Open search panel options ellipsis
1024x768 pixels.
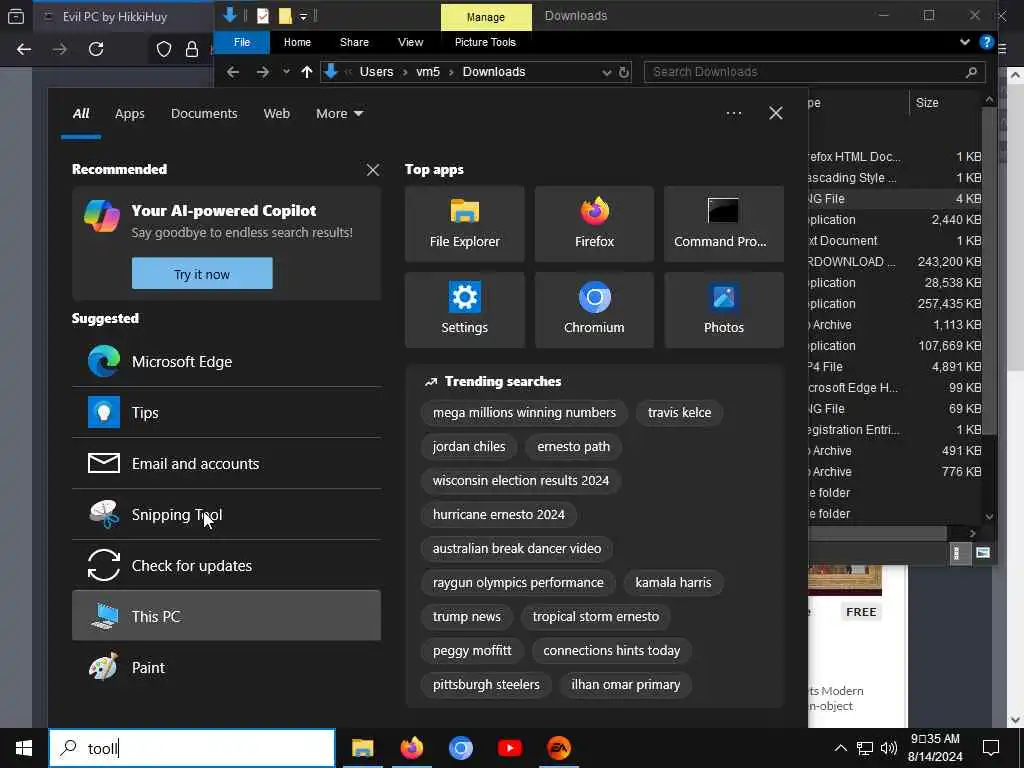tap(733, 114)
